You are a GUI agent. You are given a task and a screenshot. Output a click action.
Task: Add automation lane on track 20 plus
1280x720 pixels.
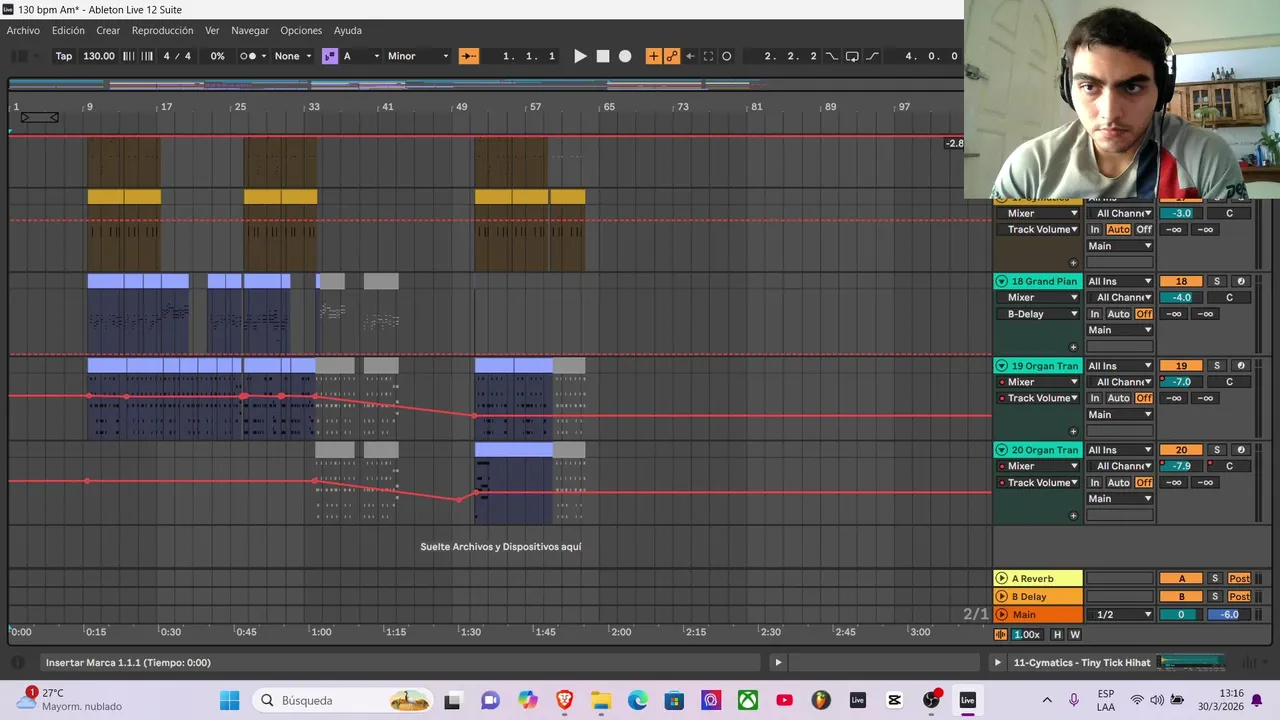[1074, 516]
